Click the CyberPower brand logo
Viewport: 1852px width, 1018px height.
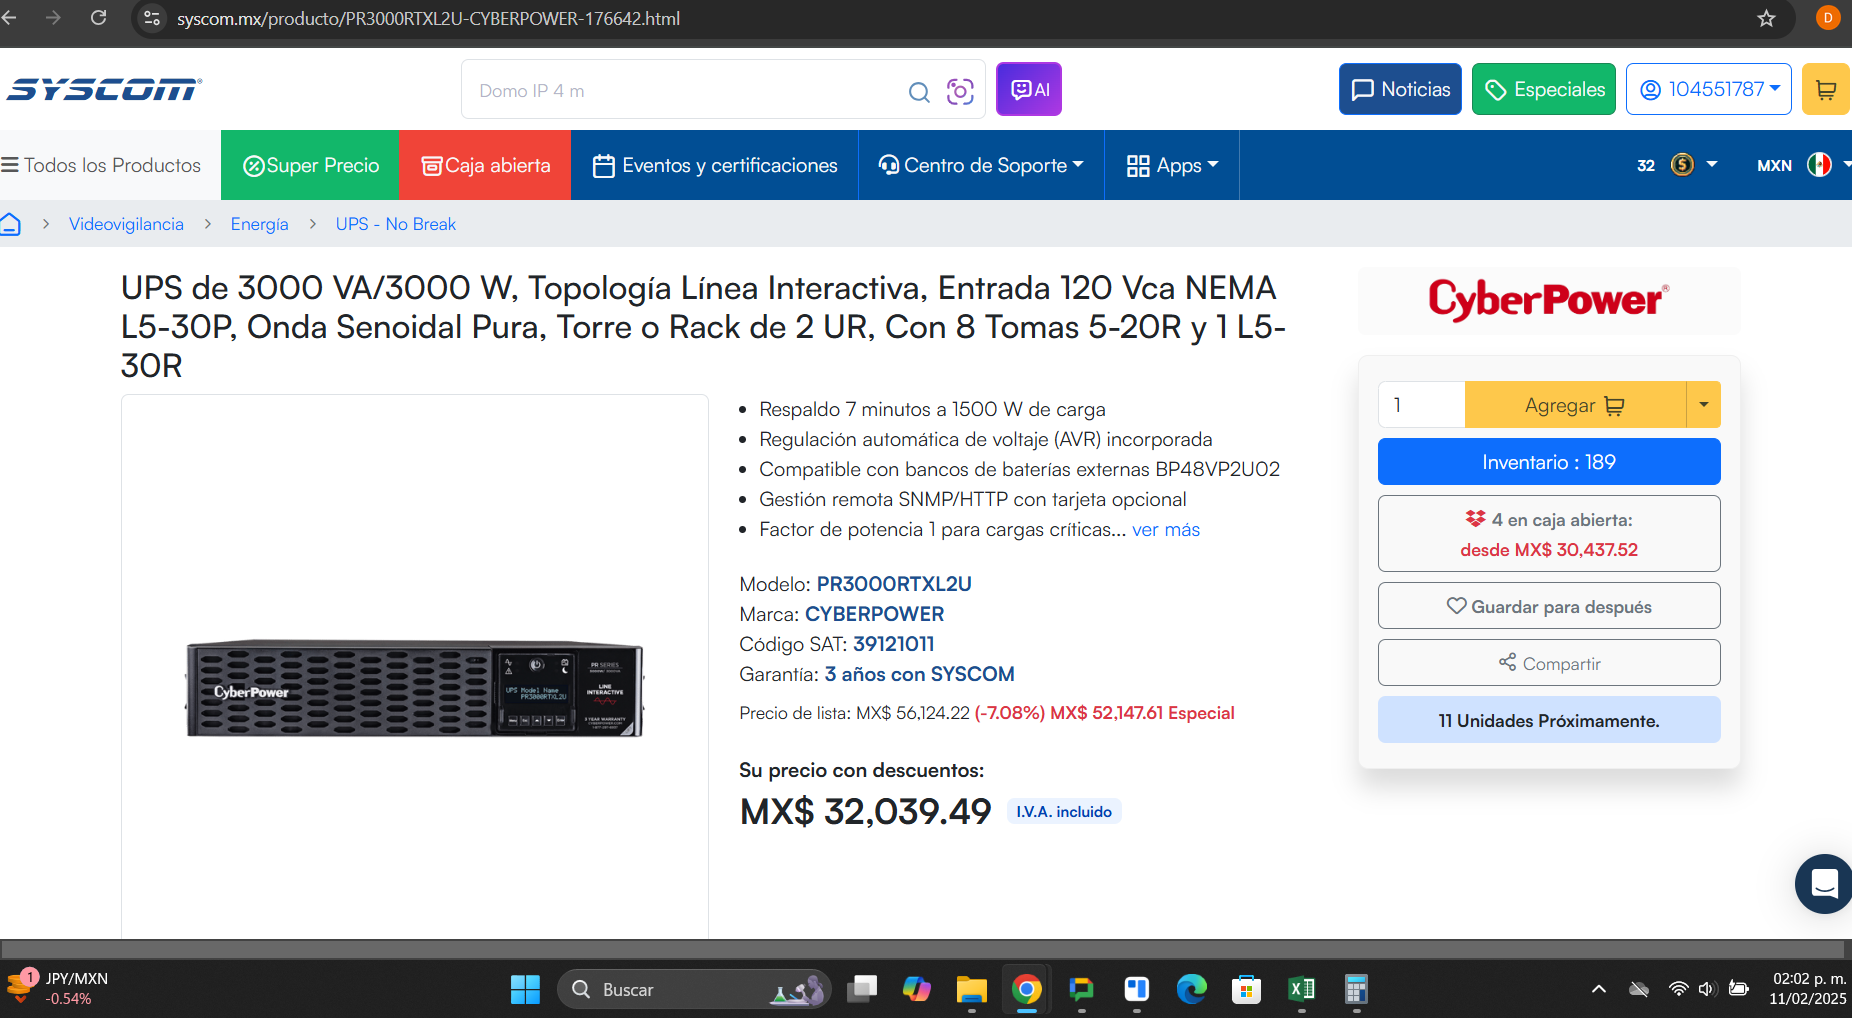pyautogui.click(x=1548, y=300)
